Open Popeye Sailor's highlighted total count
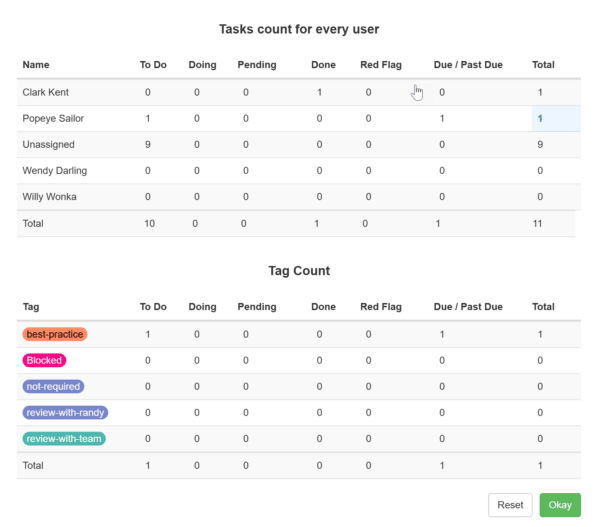 (540, 118)
